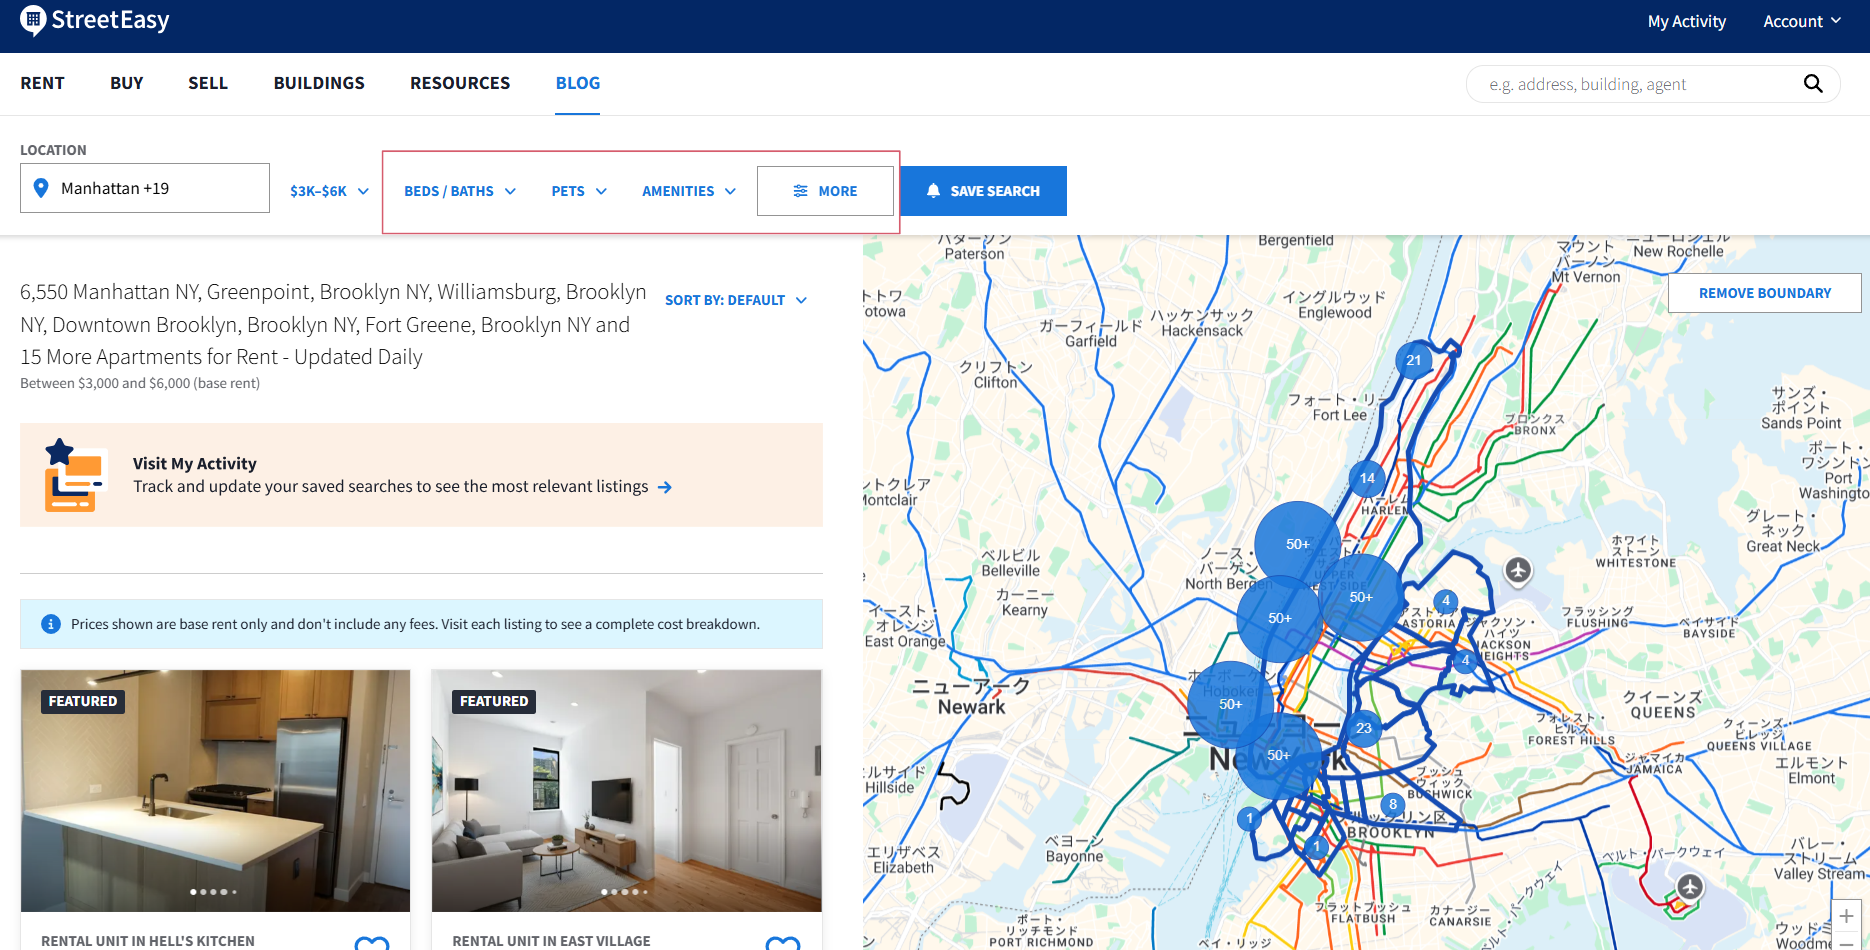
Task: Save the East Village listing with heart
Action: pyautogui.click(x=782, y=942)
